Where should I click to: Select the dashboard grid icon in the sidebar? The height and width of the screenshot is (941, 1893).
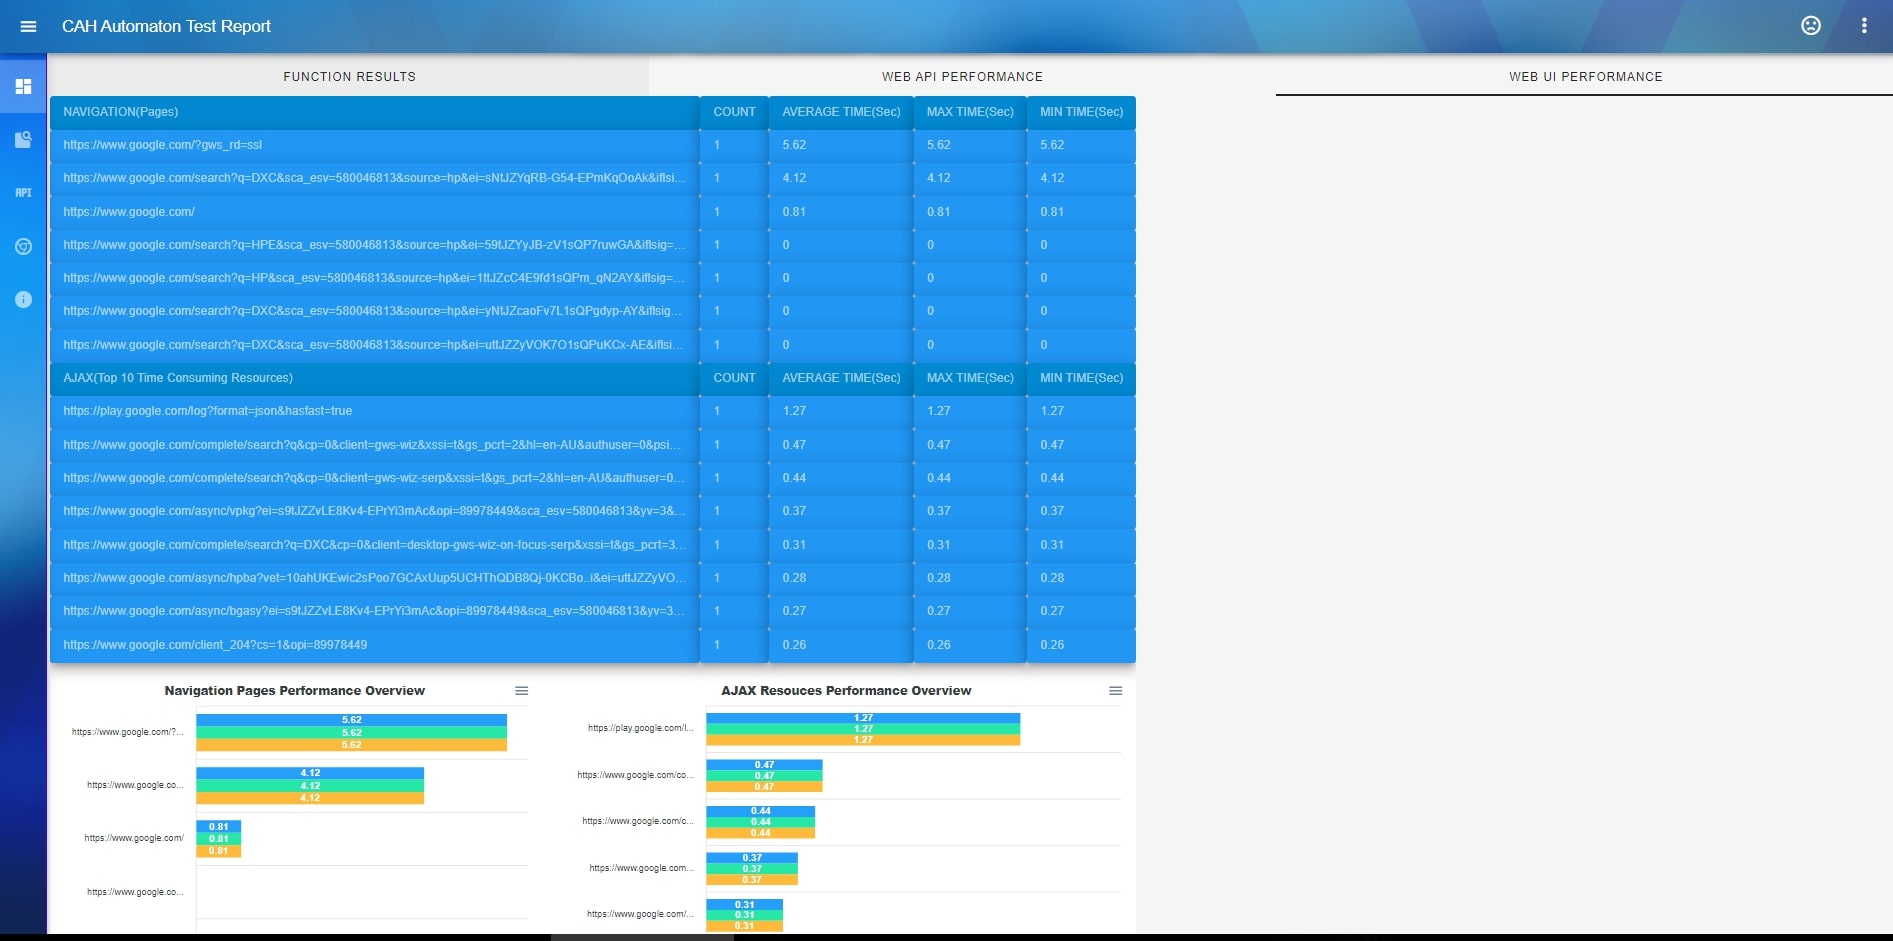(22, 86)
